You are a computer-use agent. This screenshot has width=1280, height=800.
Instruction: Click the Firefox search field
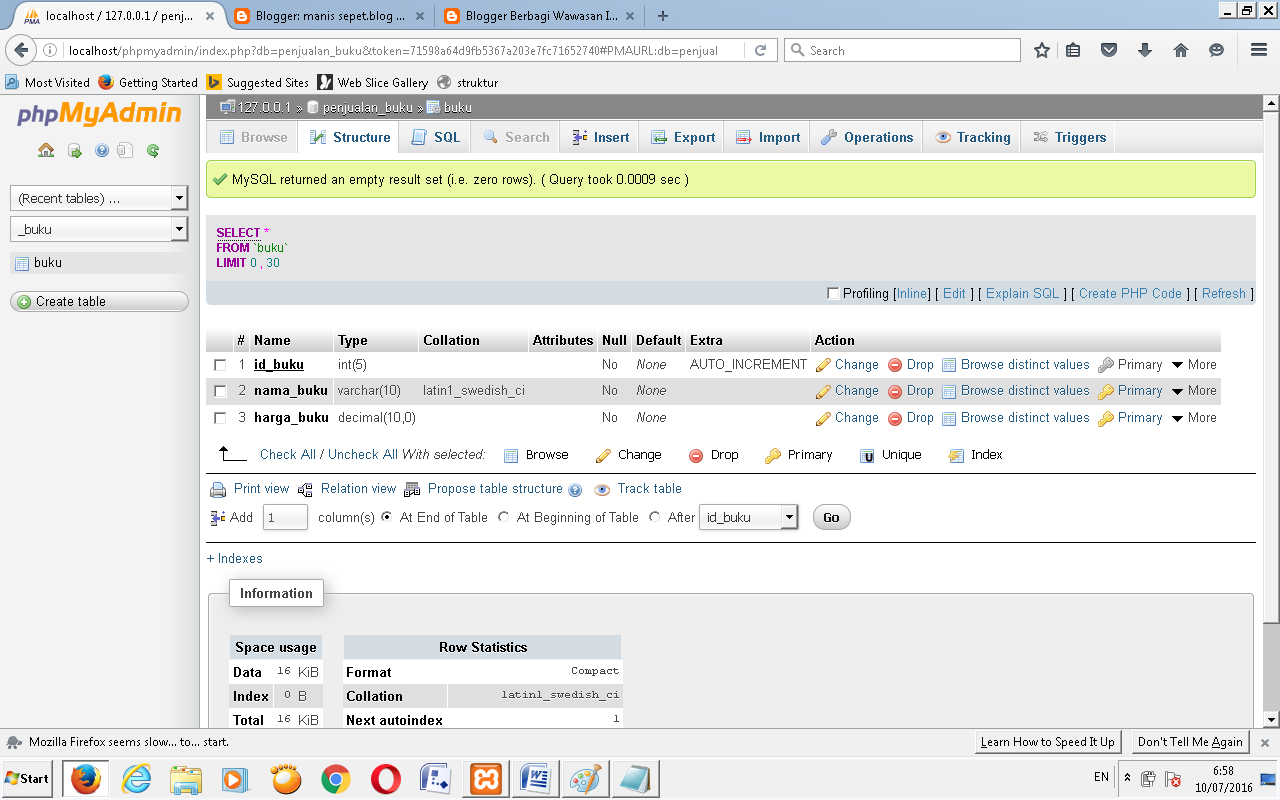coord(900,50)
